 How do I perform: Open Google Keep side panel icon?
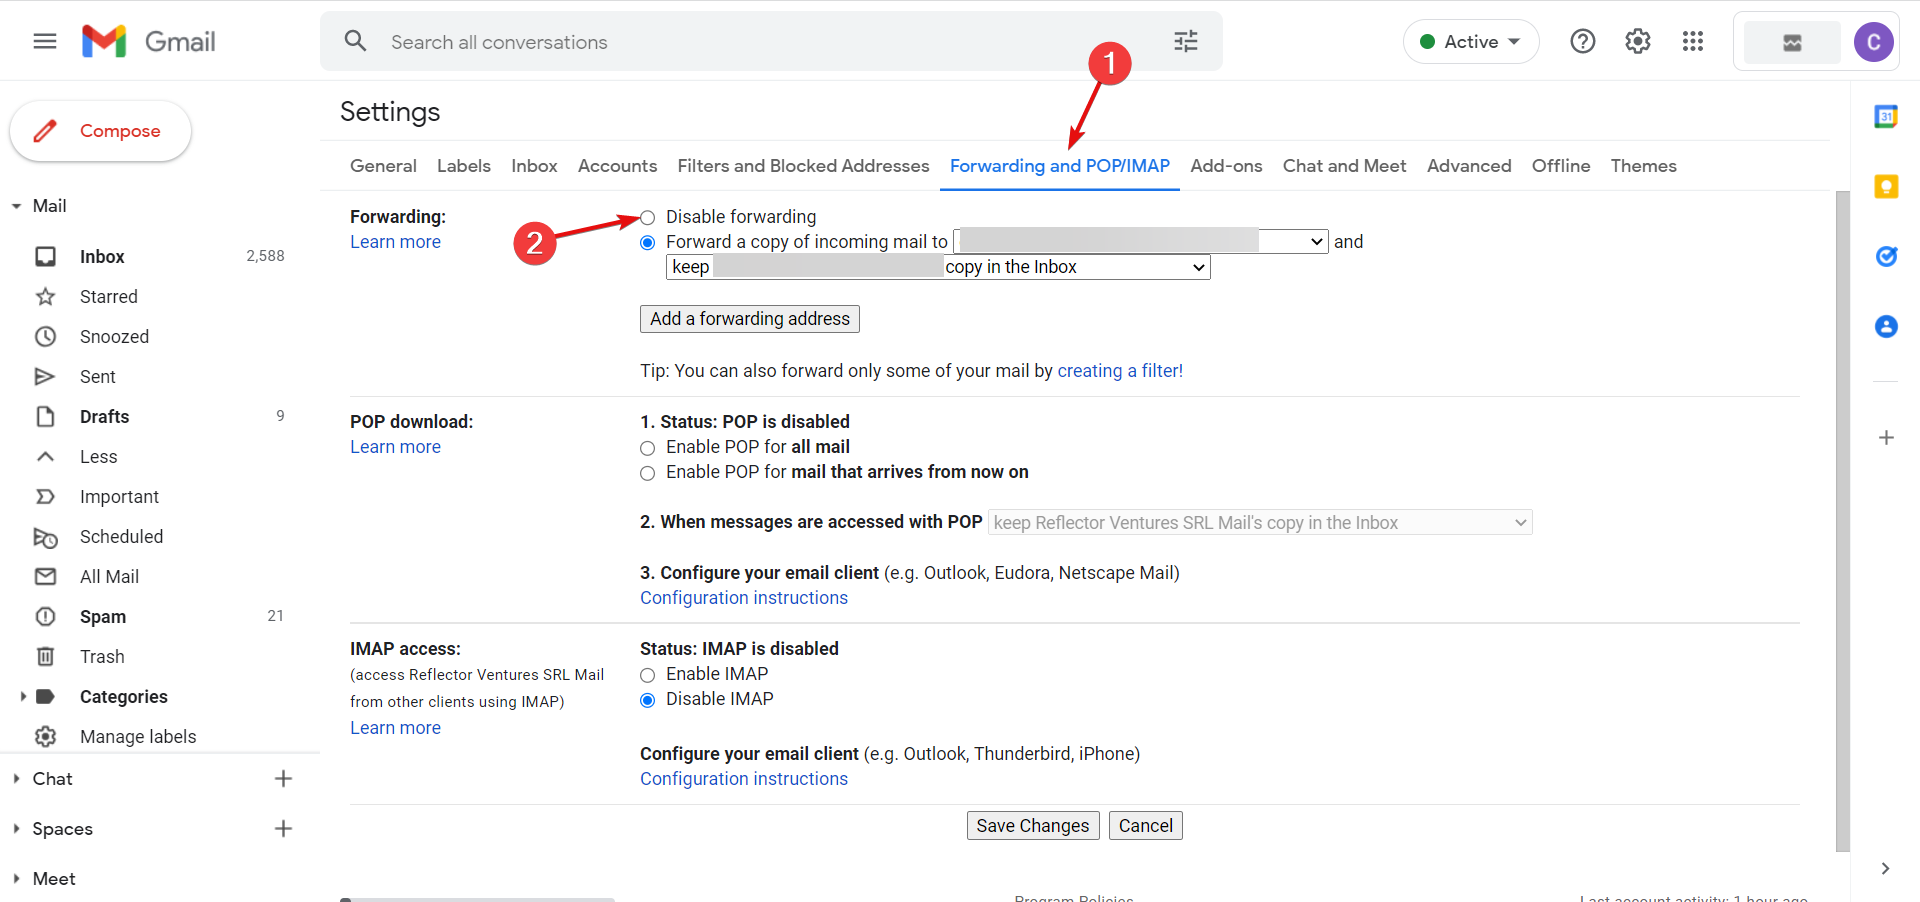tap(1886, 187)
